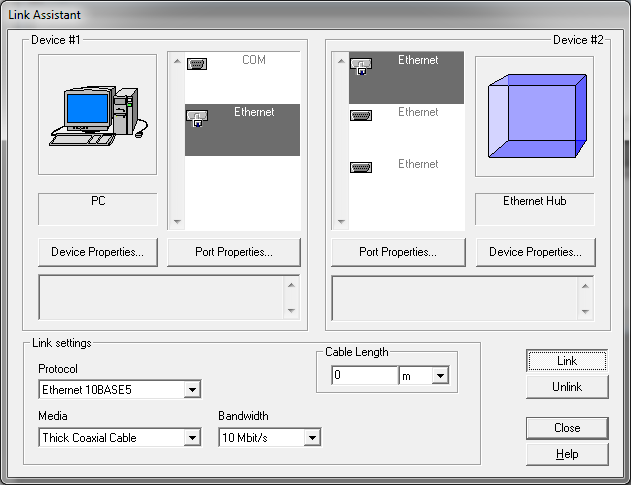Click down arrow of Device #2 port list scrollbar
The width and height of the screenshot is (631, 485).
(341, 221)
